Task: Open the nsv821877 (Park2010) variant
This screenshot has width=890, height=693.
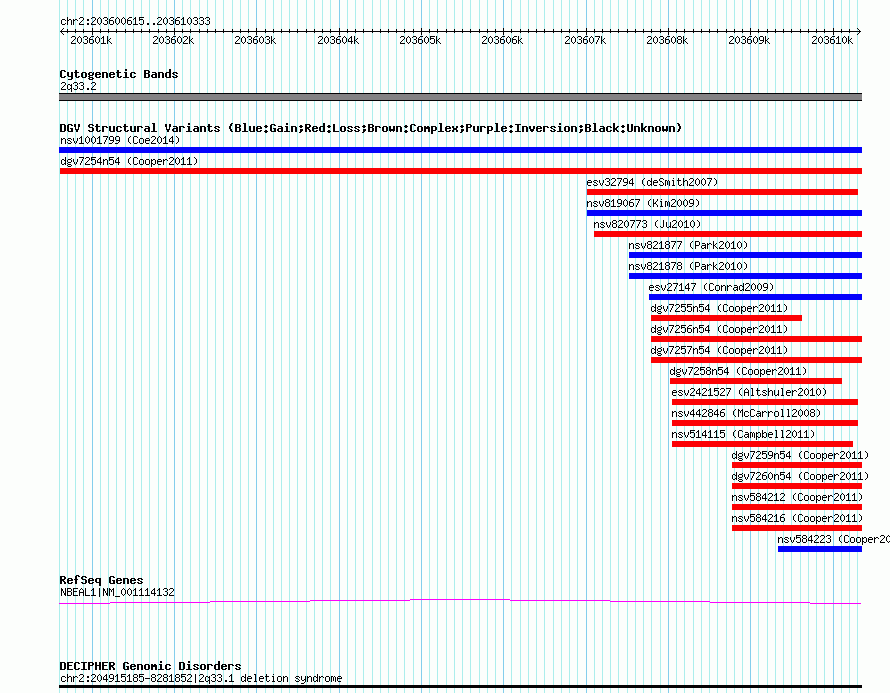Action: [688, 245]
